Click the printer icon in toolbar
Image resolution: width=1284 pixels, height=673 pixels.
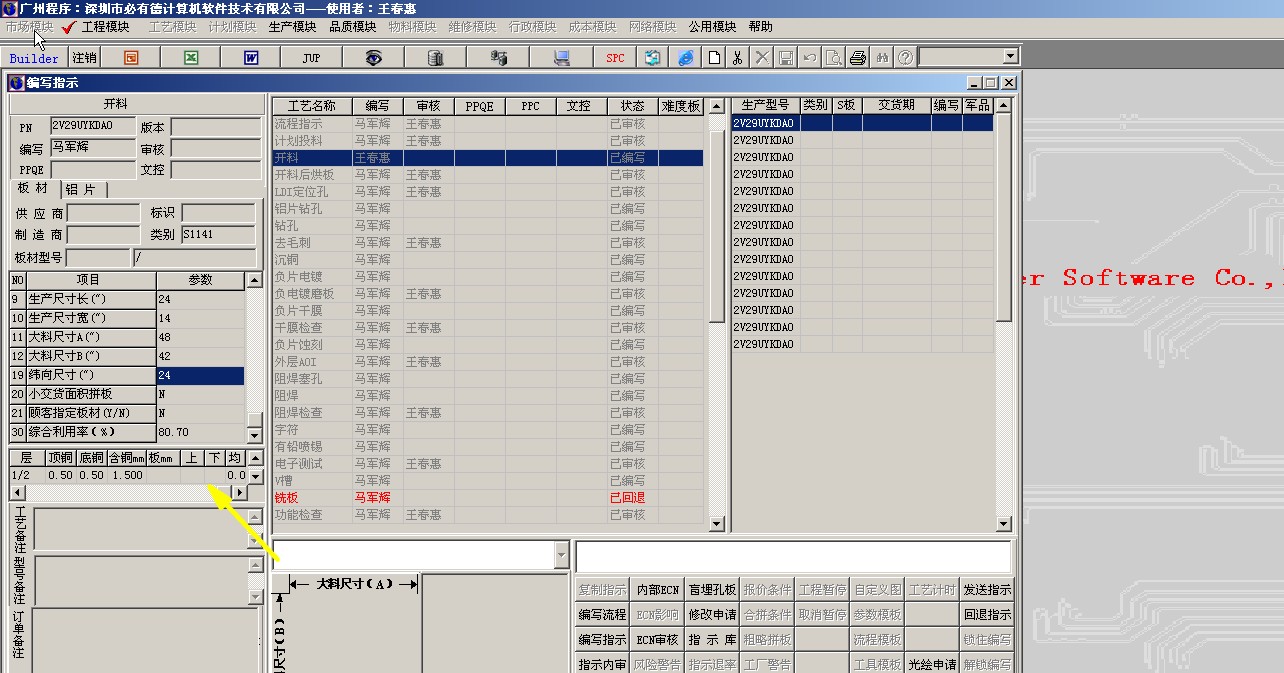pyautogui.click(x=857, y=58)
